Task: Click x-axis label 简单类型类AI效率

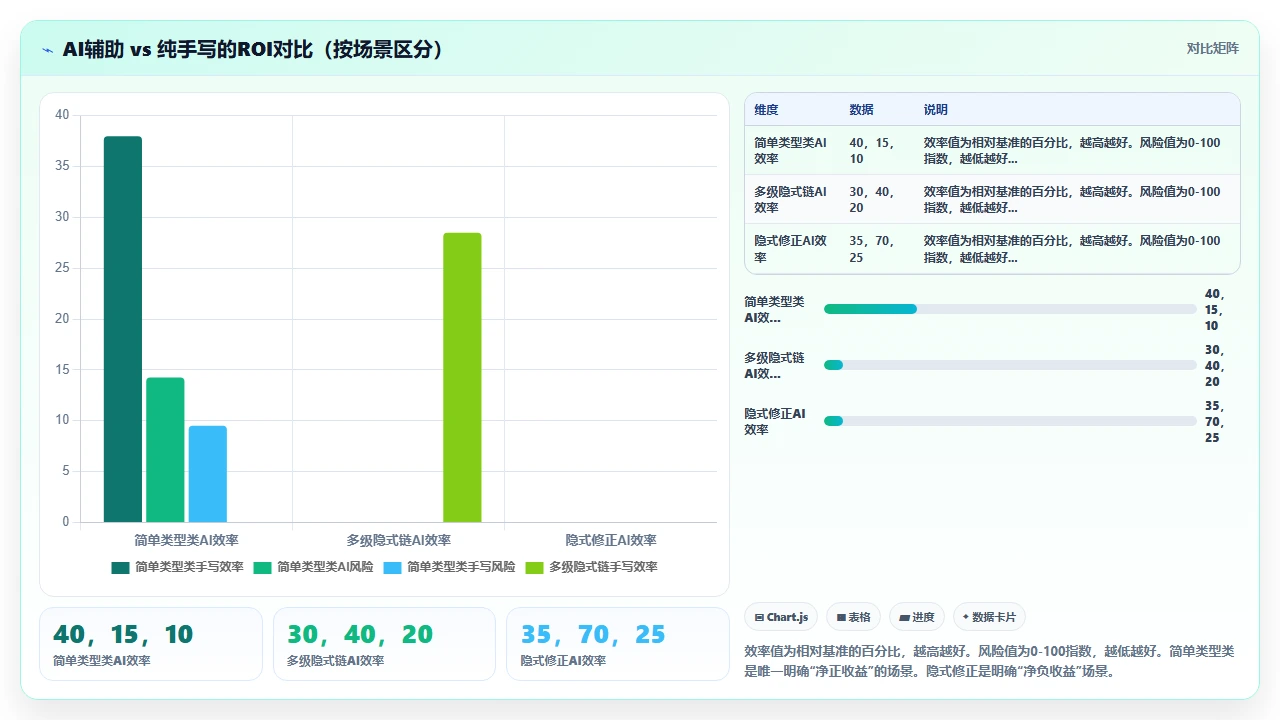Action: coord(187,540)
